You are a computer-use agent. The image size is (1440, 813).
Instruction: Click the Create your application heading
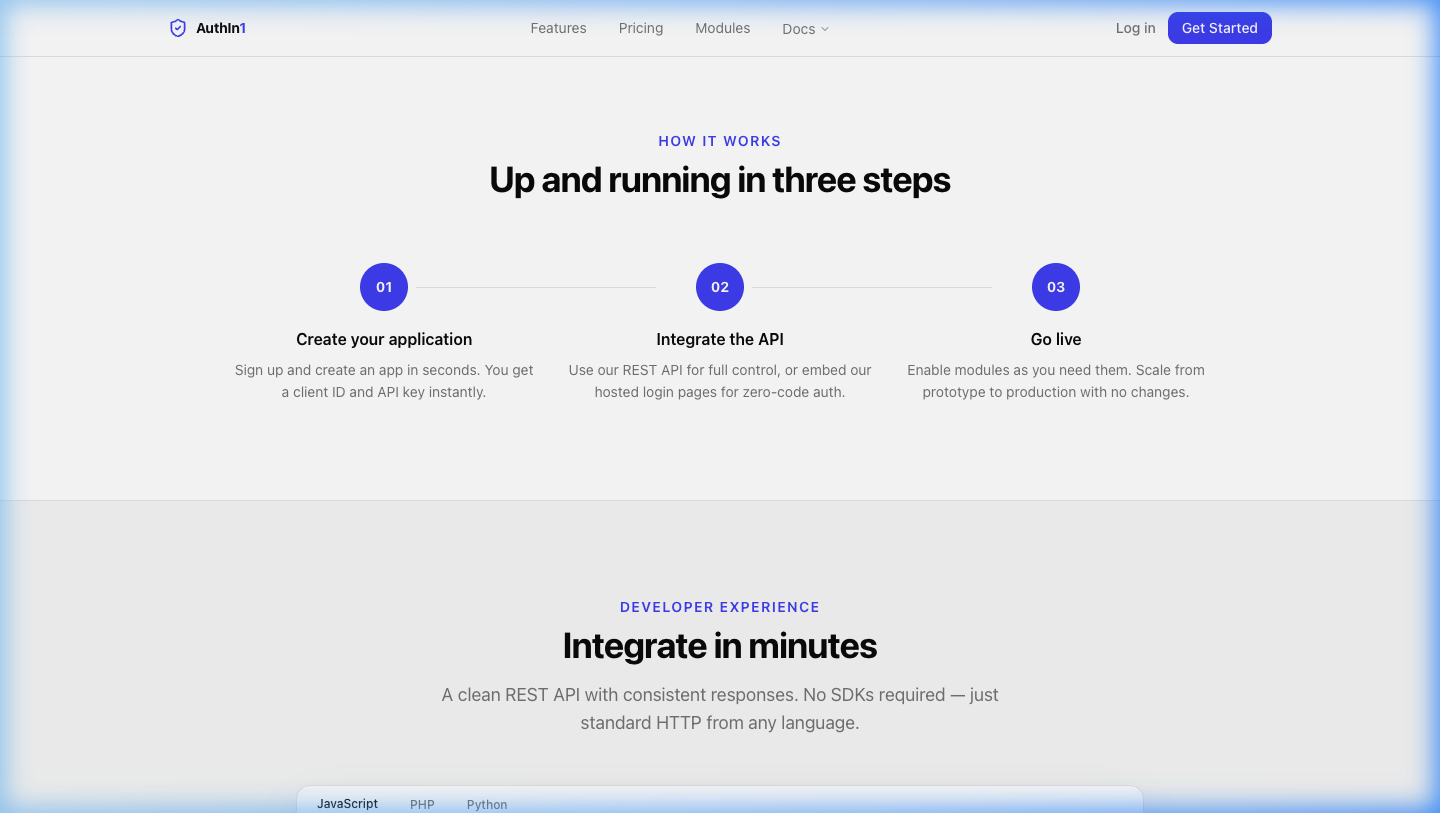384,339
